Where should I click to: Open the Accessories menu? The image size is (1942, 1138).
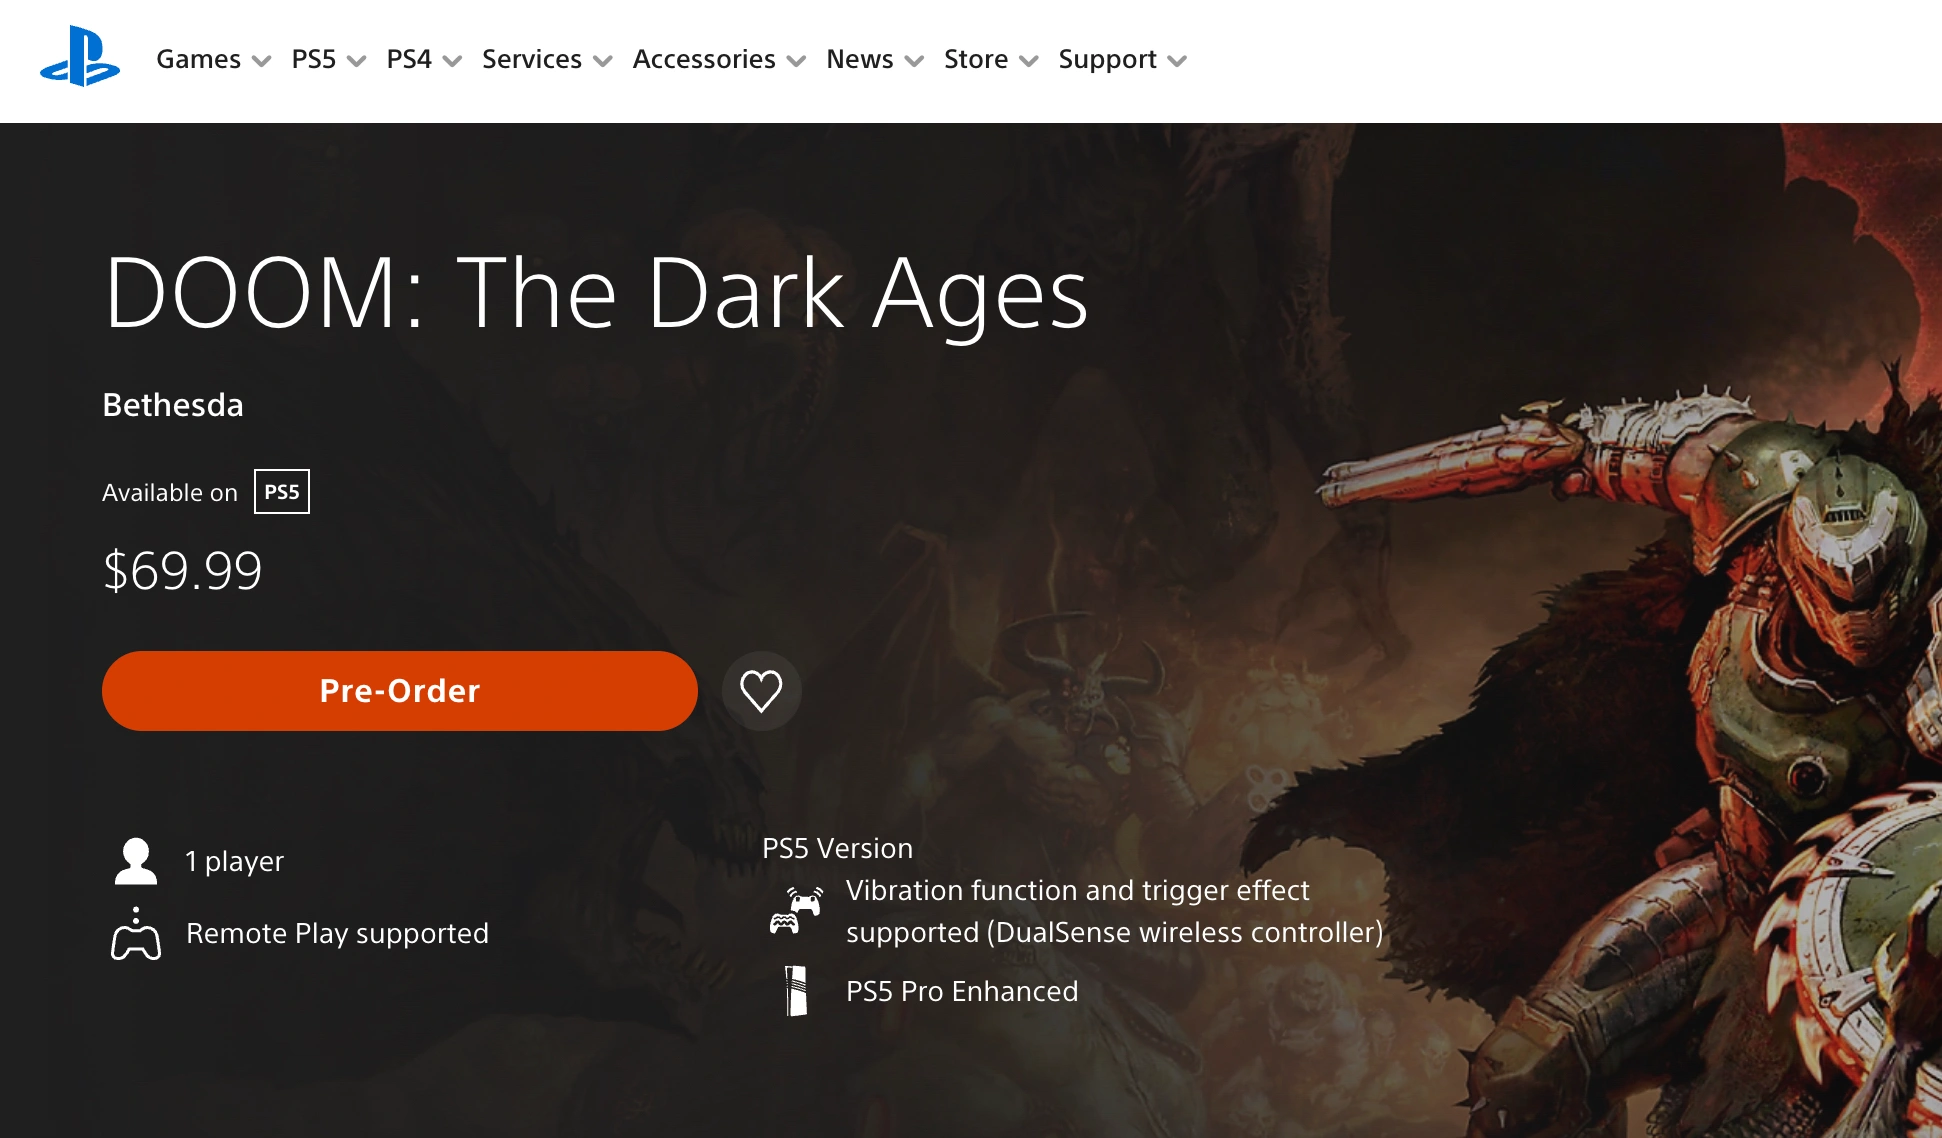(x=719, y=59)
